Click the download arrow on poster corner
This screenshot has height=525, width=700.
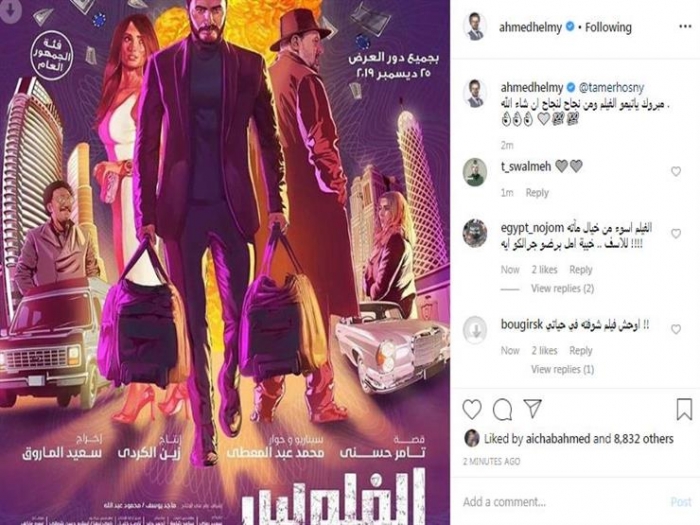pyautogui.click(x=11, y=10)
